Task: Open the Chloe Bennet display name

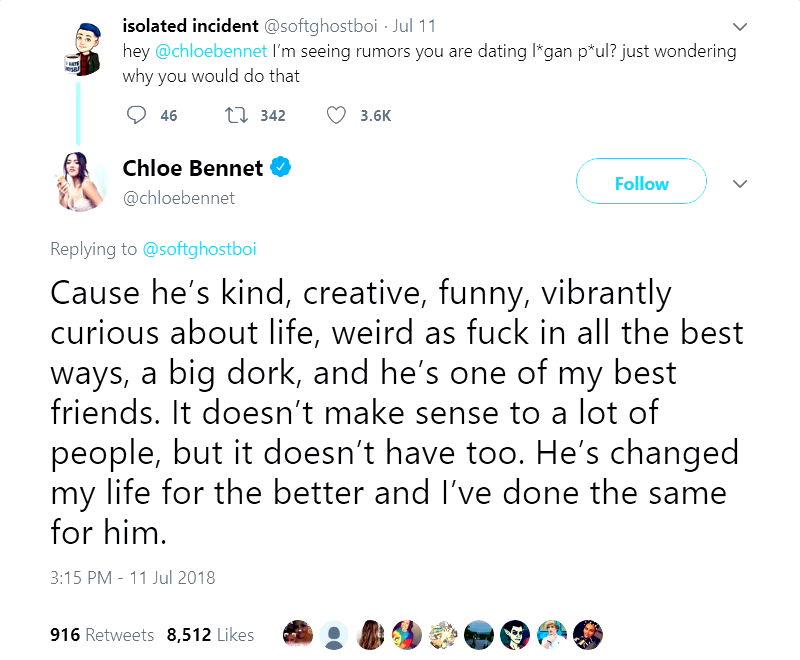Action: [x=193, y=168]
